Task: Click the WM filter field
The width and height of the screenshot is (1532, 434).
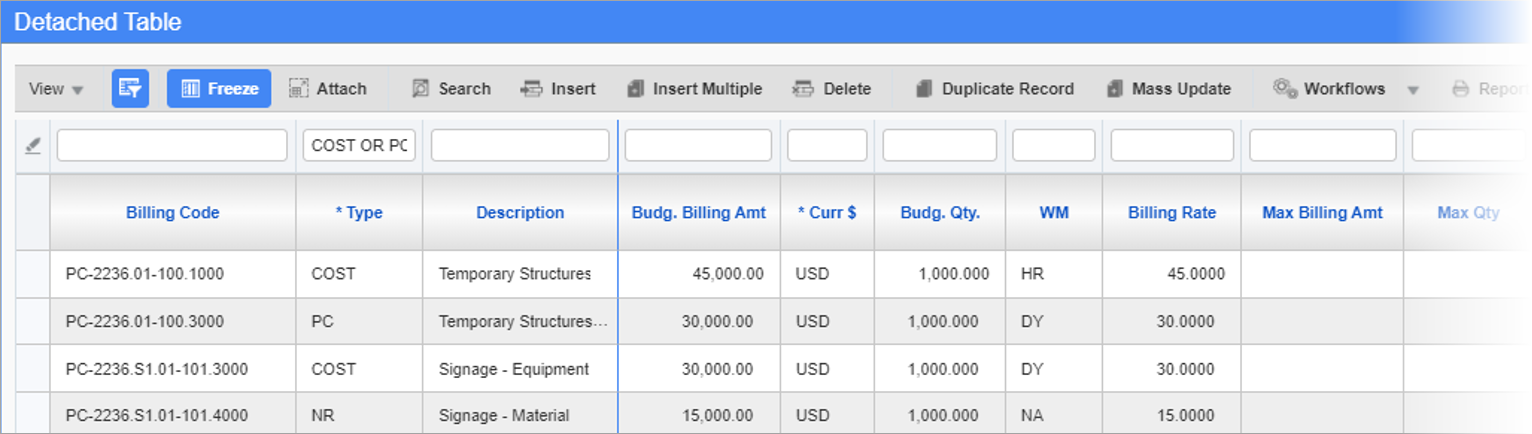Action: click(1054, 146)
